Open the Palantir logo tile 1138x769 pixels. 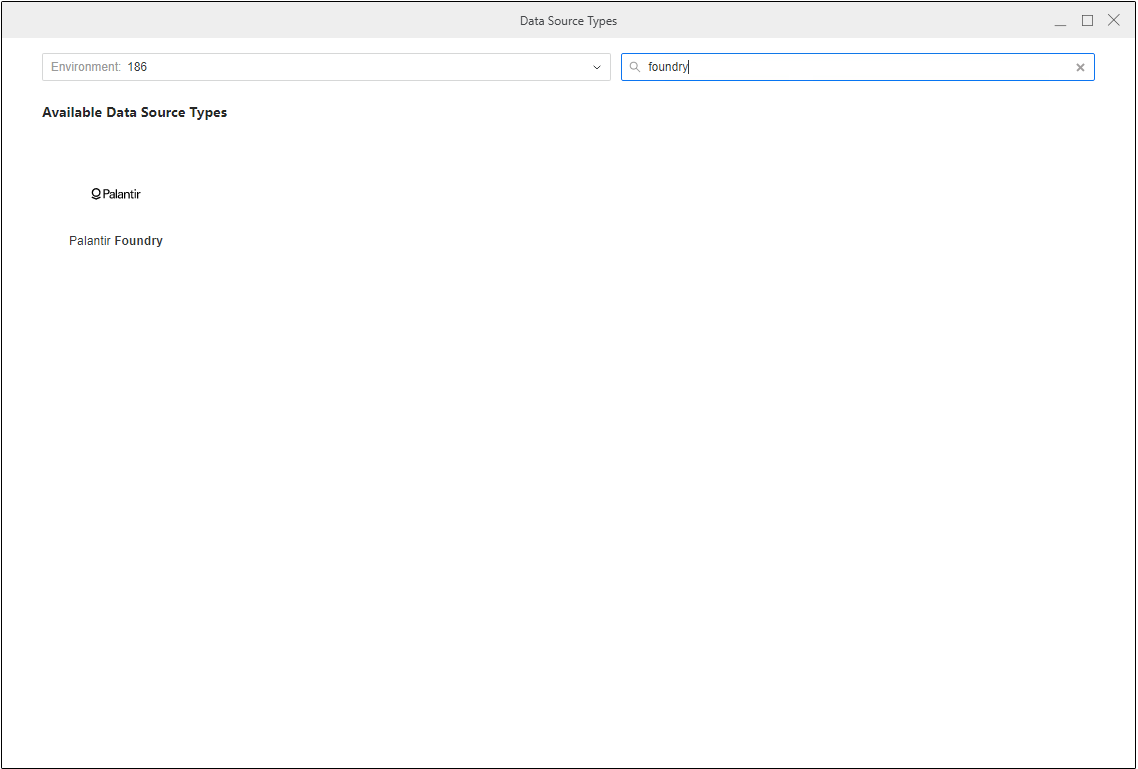point(116,194)
